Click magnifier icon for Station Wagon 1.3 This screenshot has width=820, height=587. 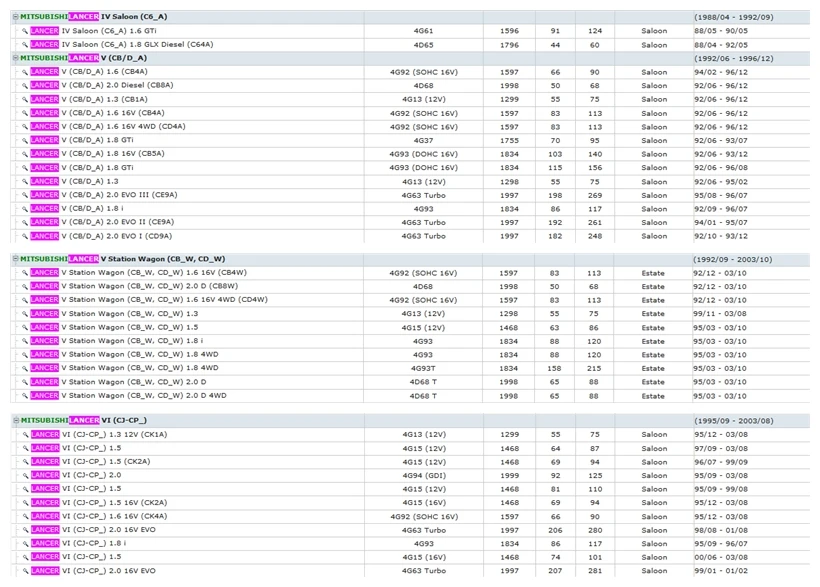(25, 314)
